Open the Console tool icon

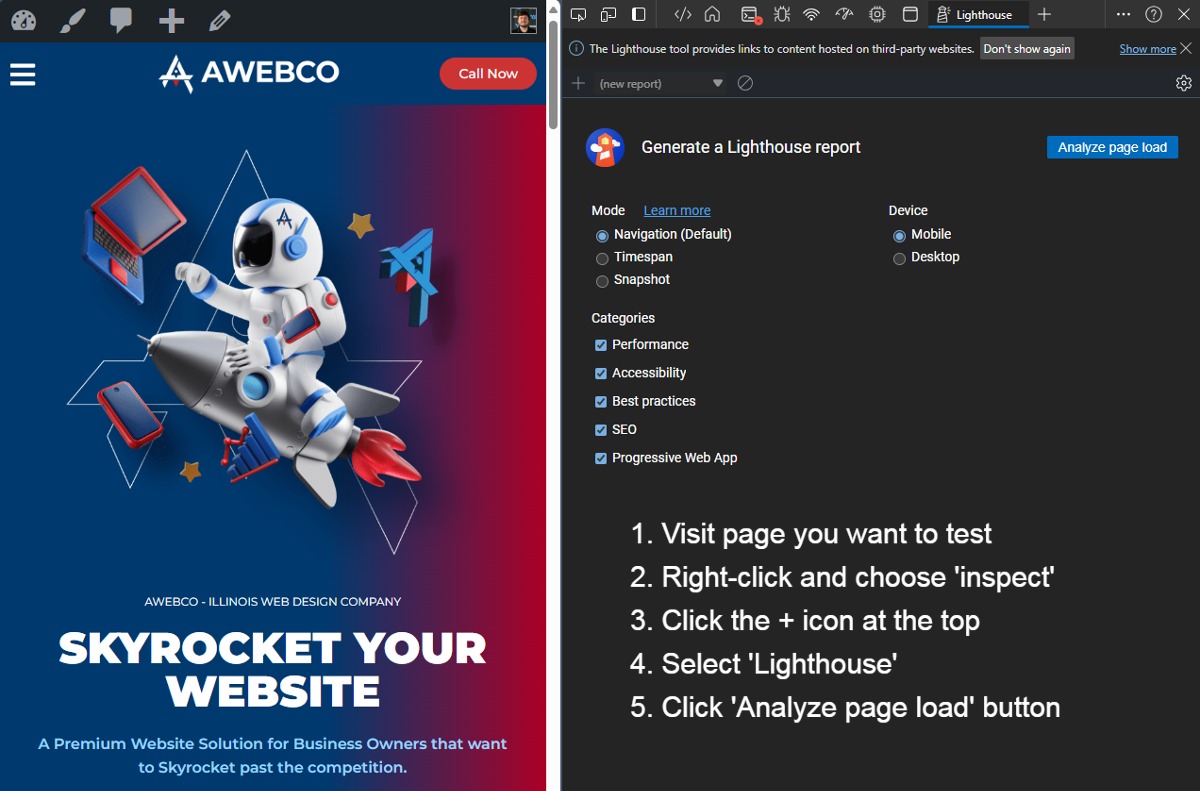[750, 14]
